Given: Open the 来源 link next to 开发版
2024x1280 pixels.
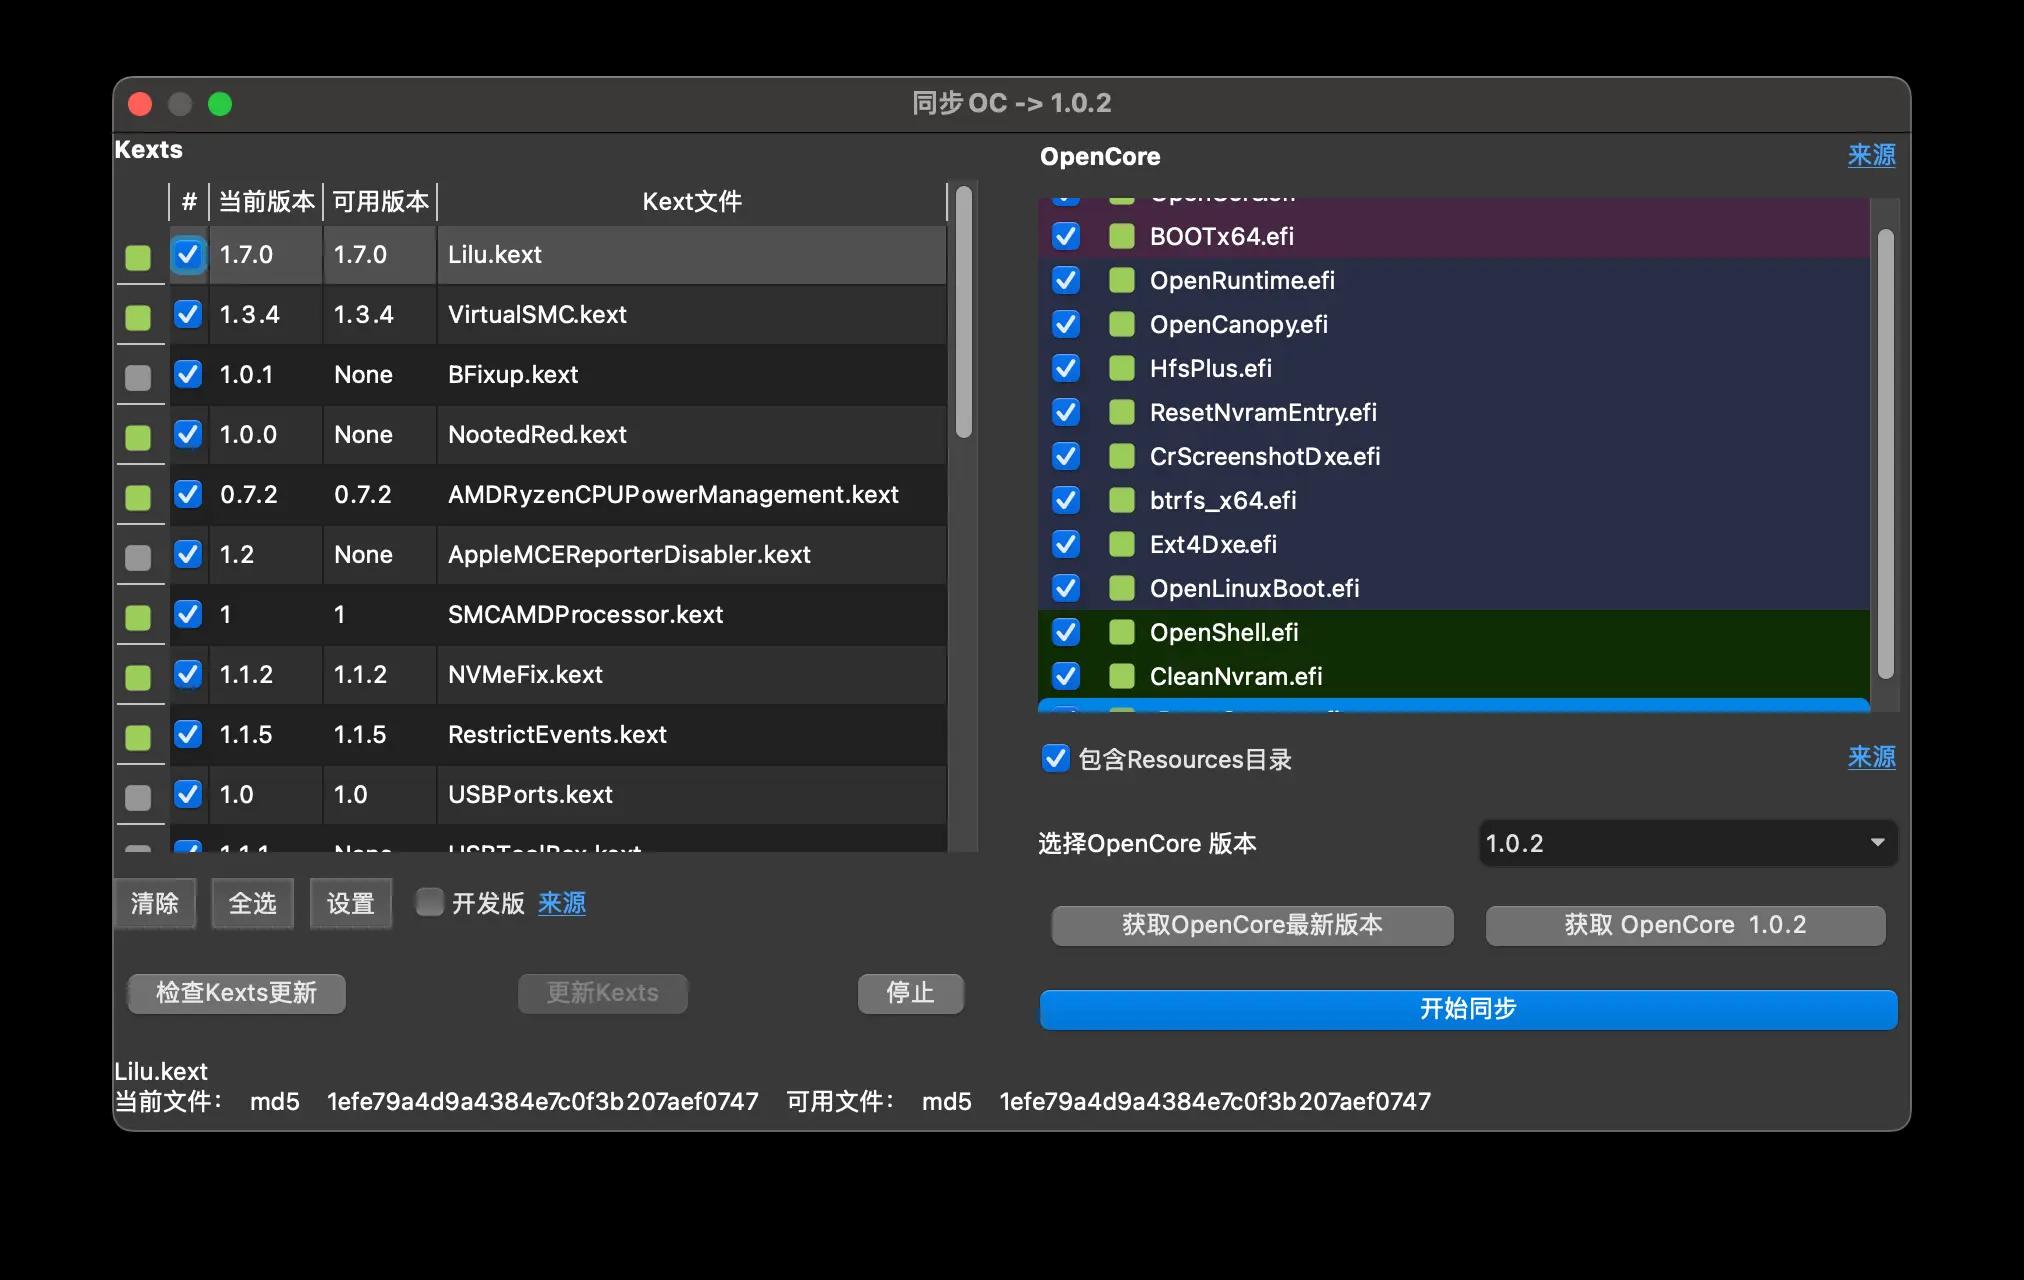Looking at the screenshot, I should [x=562, y=904].
